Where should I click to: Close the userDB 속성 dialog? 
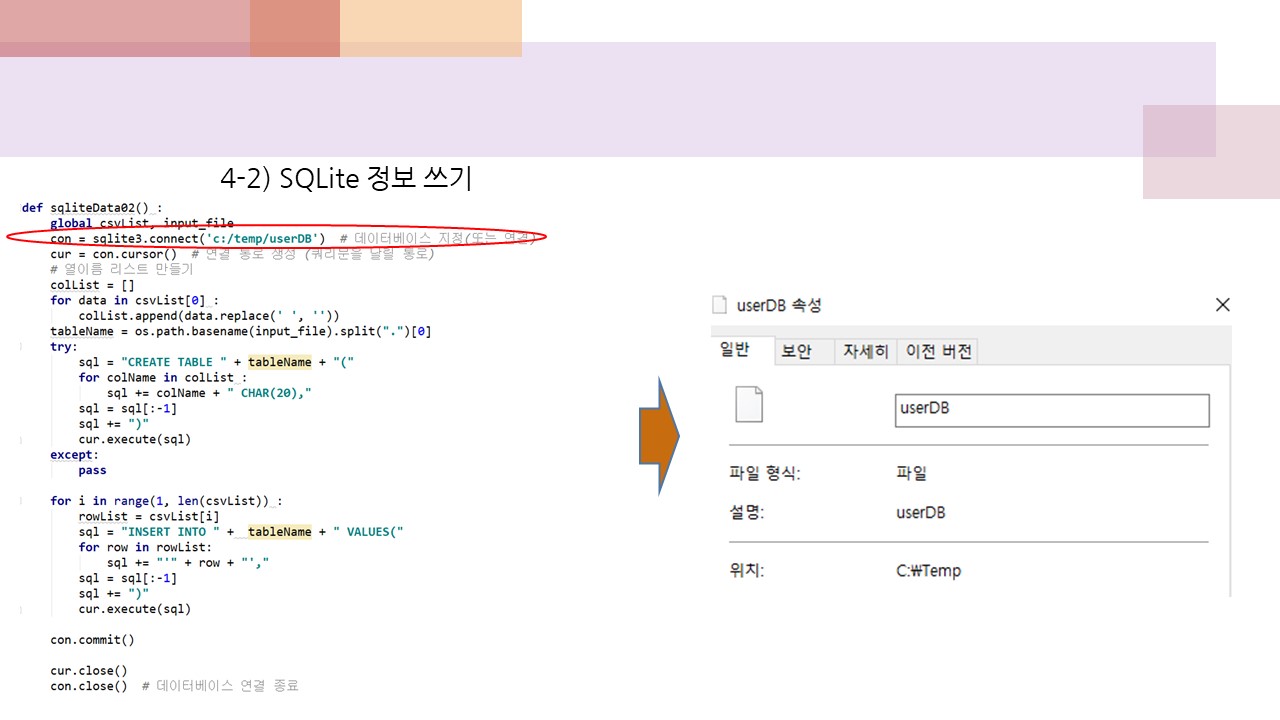(1222, 304)
